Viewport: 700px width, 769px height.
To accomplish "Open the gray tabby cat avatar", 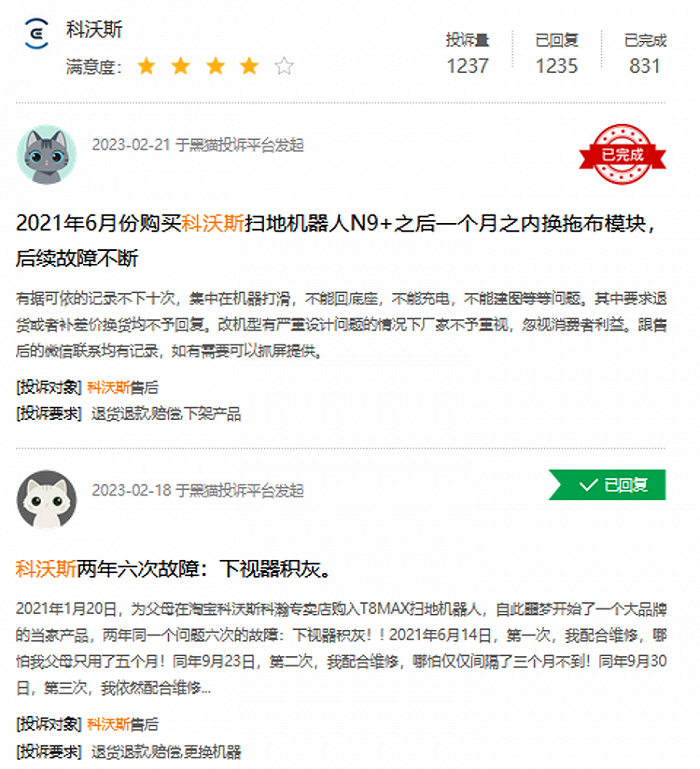I will click(47, 154).
